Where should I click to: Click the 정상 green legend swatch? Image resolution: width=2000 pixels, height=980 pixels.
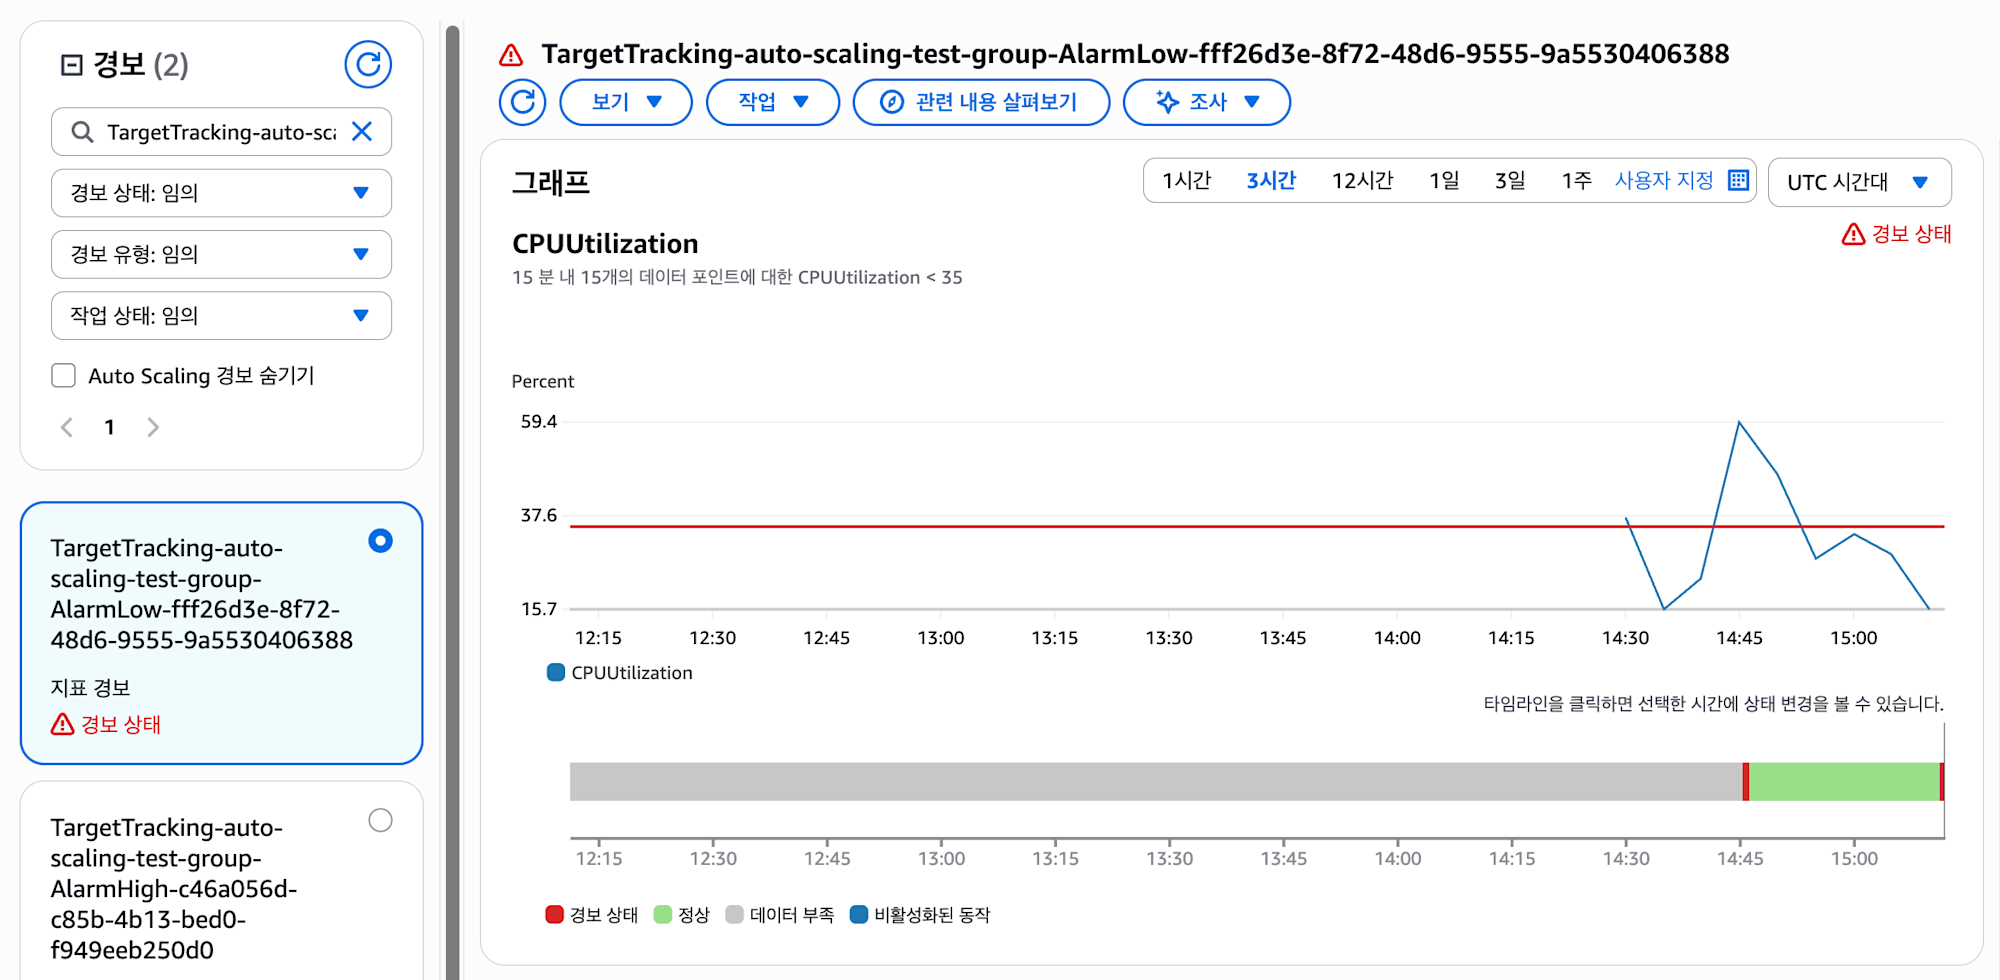(x=663, y=914)
